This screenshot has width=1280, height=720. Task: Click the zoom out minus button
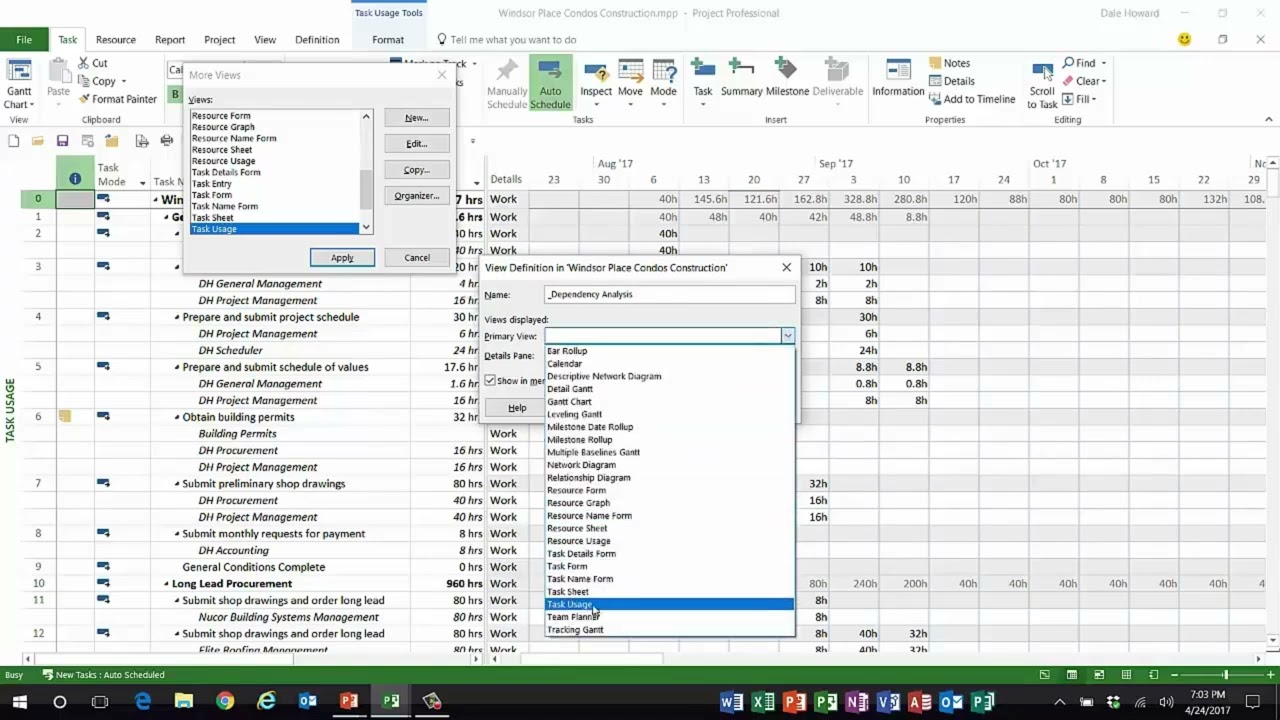(1174, 675)
